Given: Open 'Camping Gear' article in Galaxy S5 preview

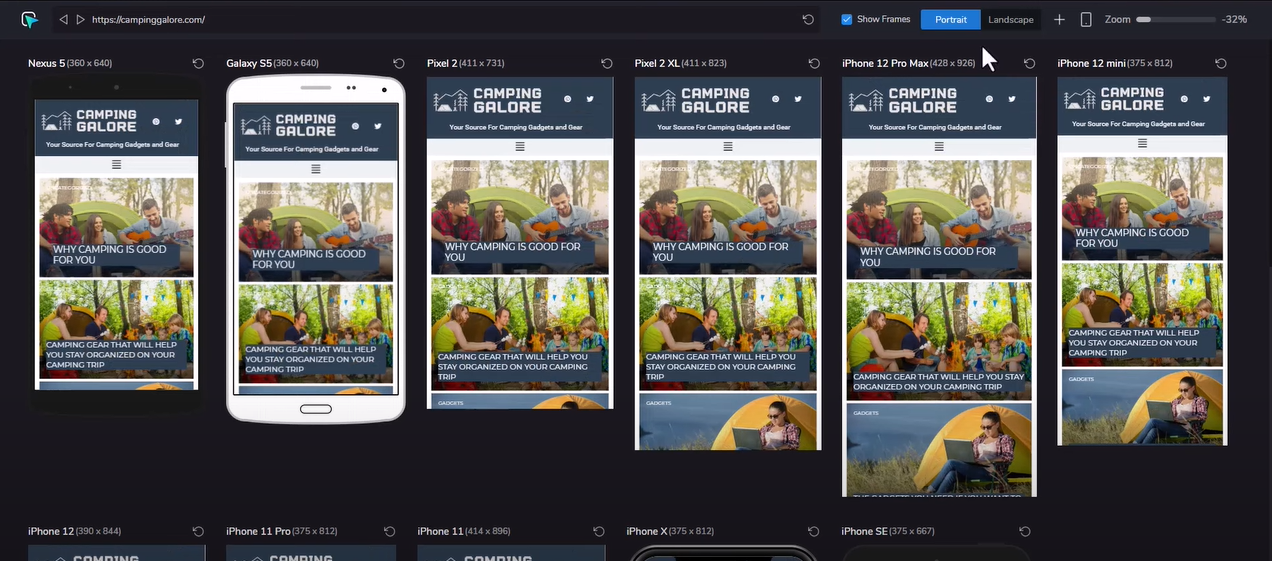Looking at the screenshot, I should (316, 333).
